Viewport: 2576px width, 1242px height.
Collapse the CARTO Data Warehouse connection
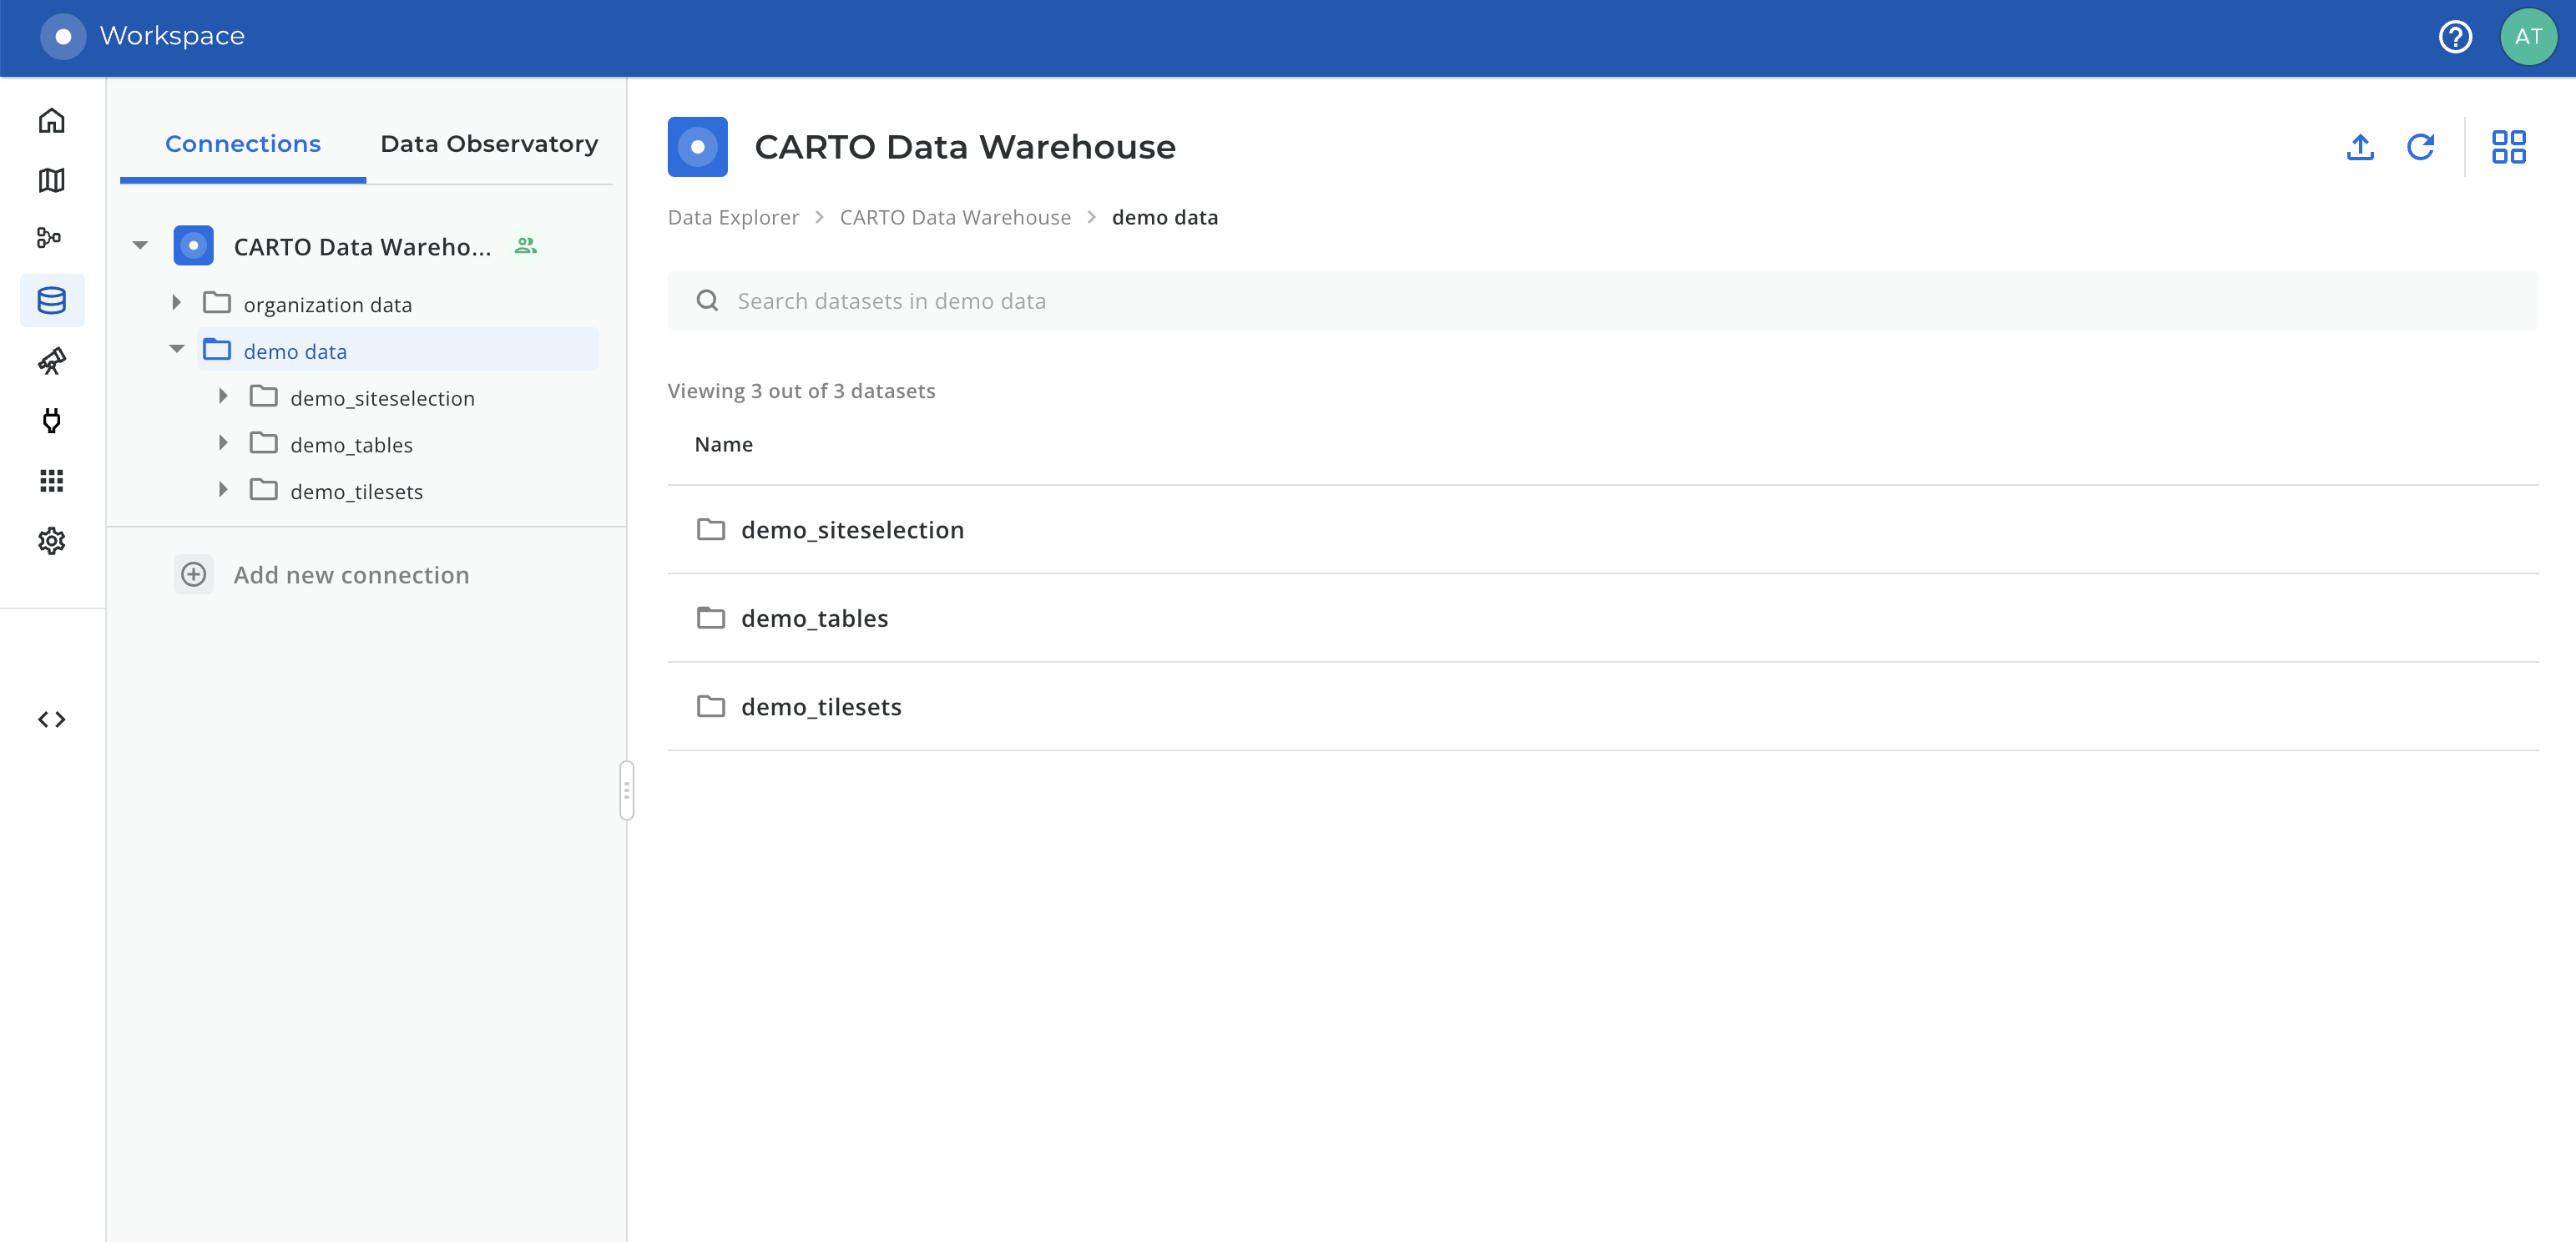click(140, 246)
